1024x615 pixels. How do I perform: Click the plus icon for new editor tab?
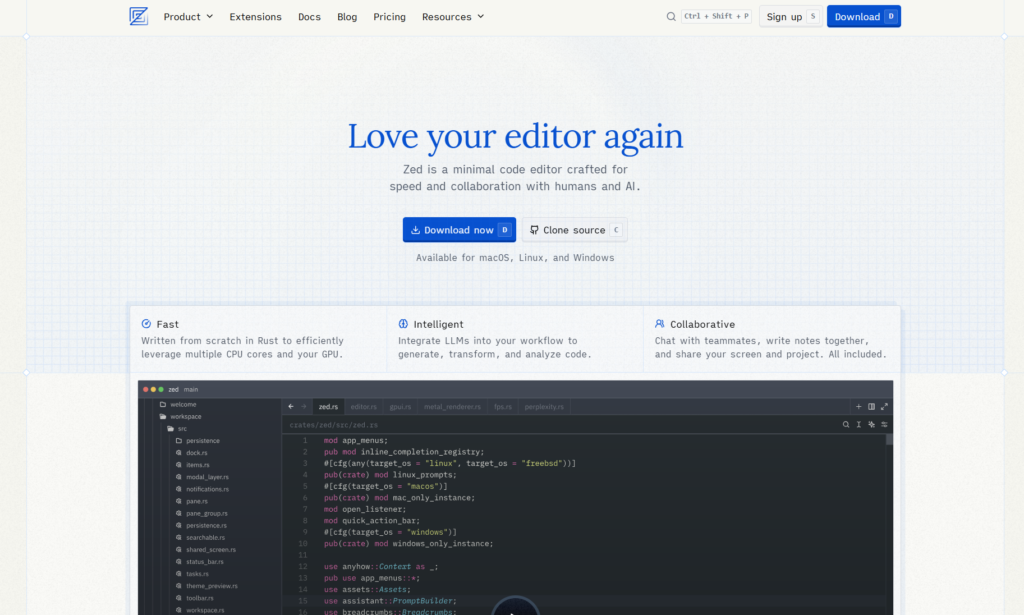click(858, 407)
